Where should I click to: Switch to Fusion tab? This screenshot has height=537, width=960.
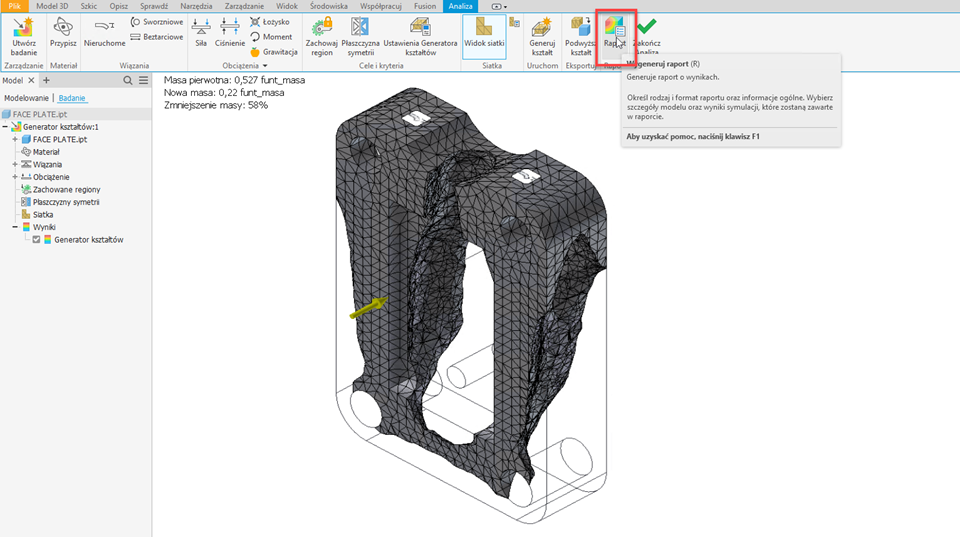pyautogui.click(x=425, y=6)
